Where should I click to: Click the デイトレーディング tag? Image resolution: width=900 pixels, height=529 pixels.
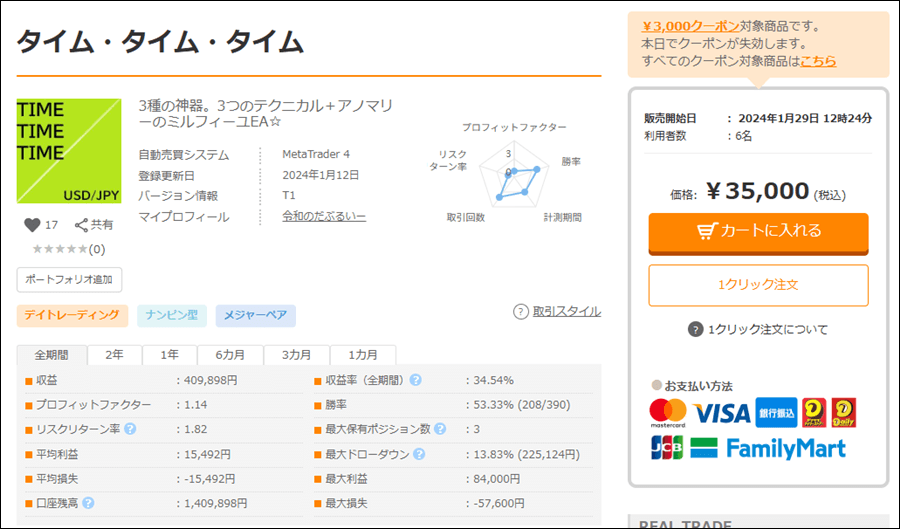point(72,316)
